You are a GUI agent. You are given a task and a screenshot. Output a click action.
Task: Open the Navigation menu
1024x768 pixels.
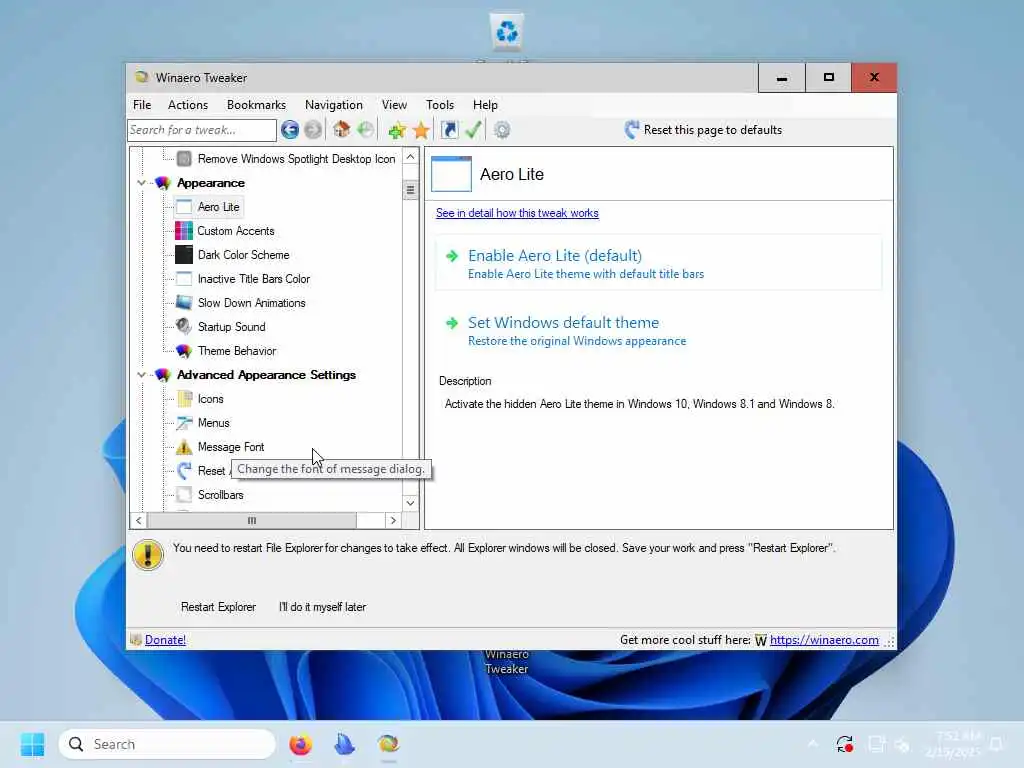[333, 105]
